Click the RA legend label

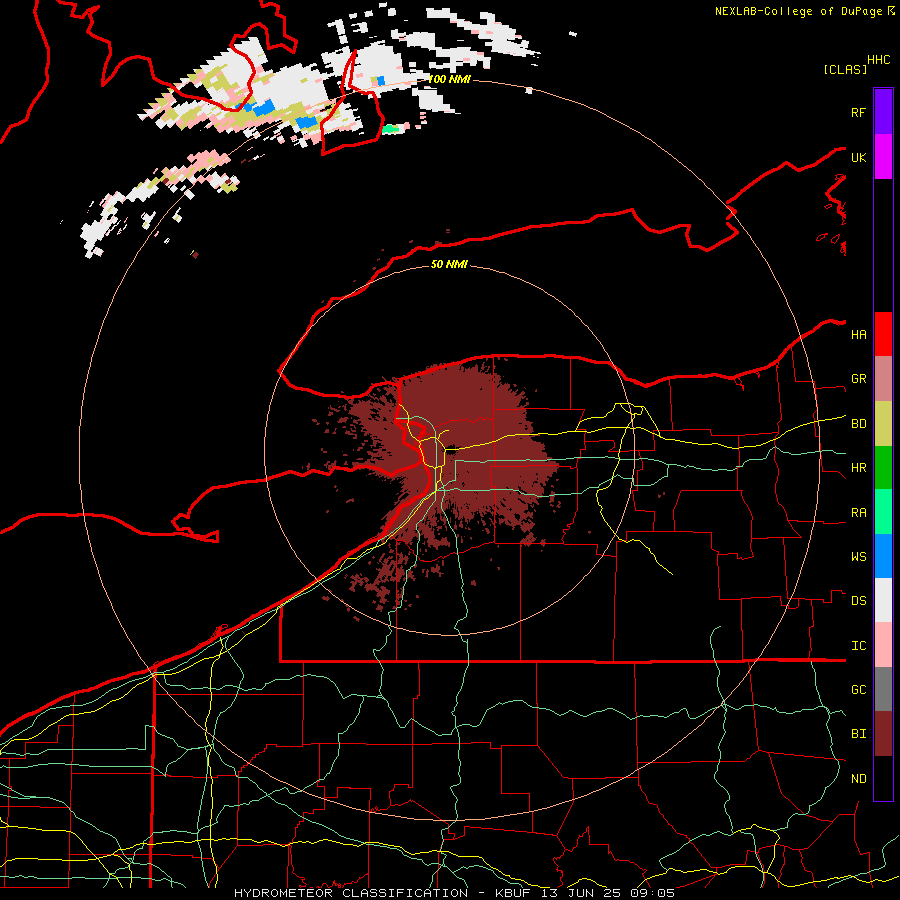(859, 513)
